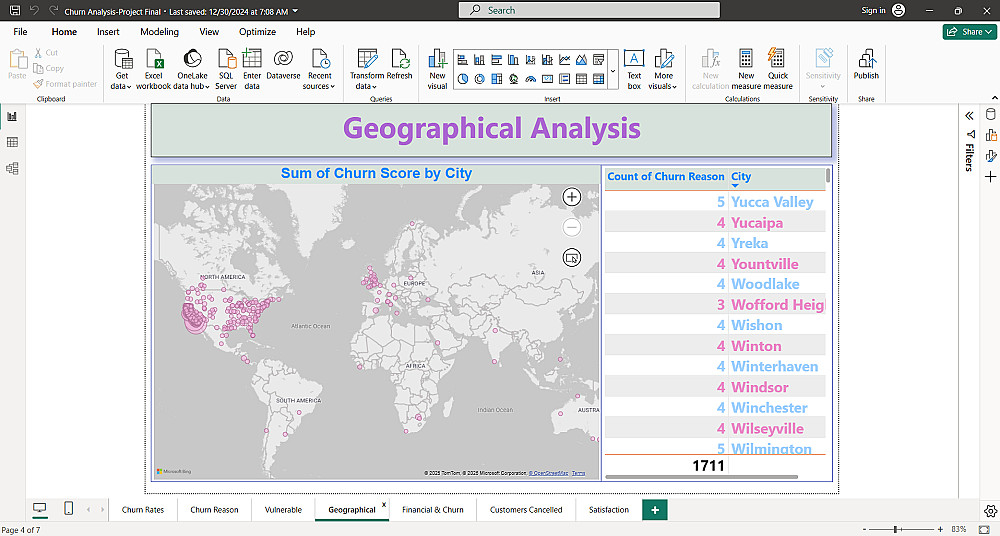The width and height of the screenshot is (1000, 536).
Task: Switch to the Churn Reason page tab
Action: 214,510
